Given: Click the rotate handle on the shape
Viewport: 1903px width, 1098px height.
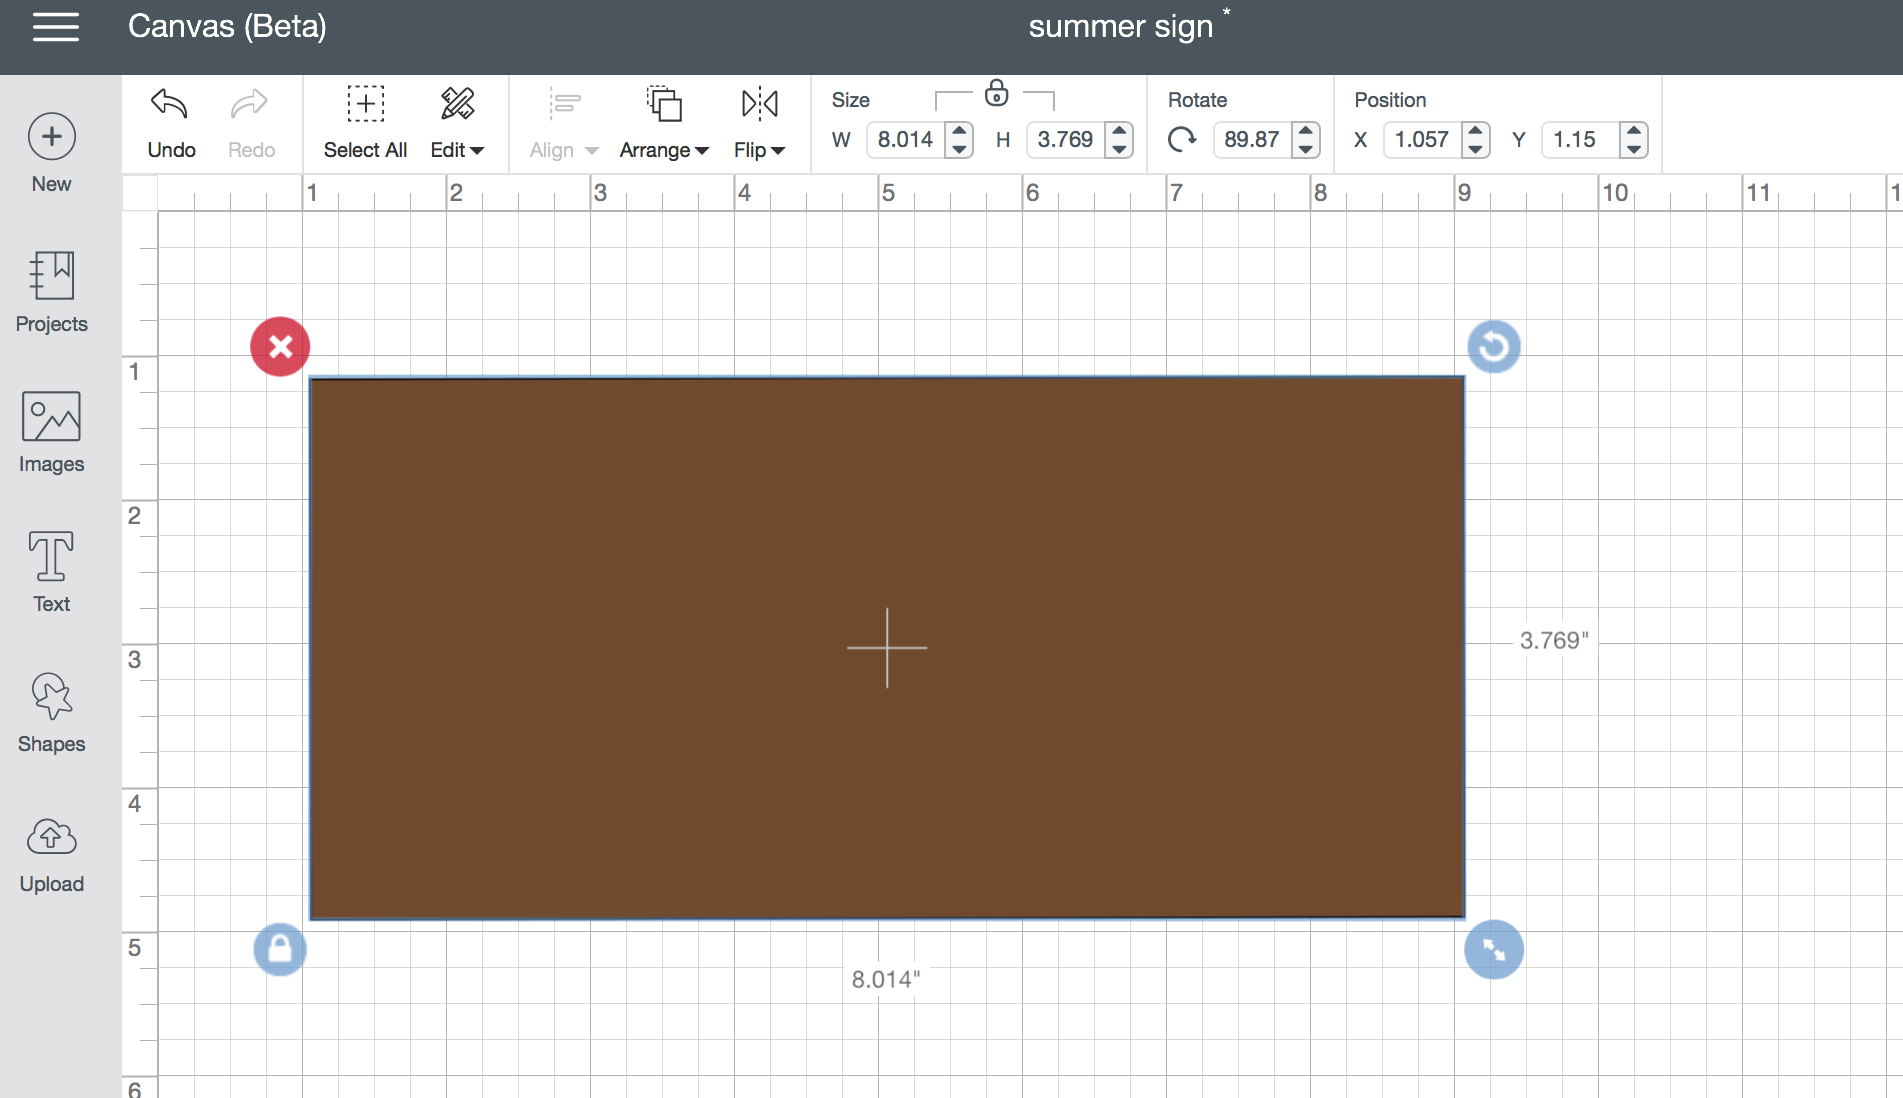Looking at the screenshot, I should (x=1494, y=347).
